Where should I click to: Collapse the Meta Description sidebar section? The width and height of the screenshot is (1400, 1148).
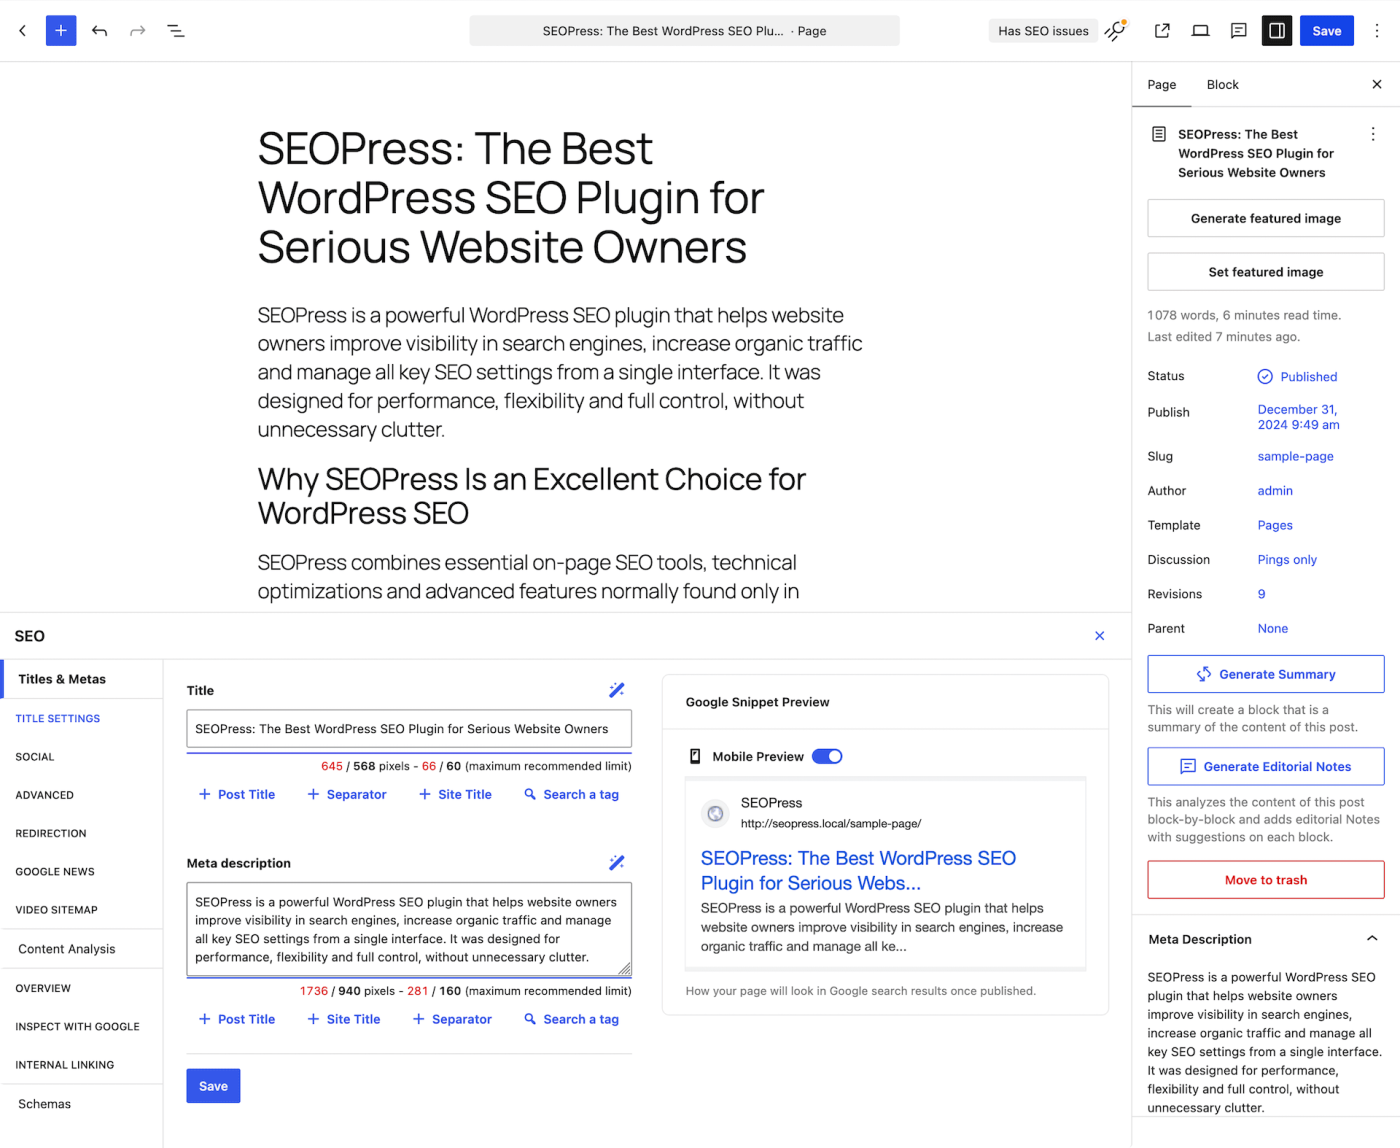click(1372, 939)
